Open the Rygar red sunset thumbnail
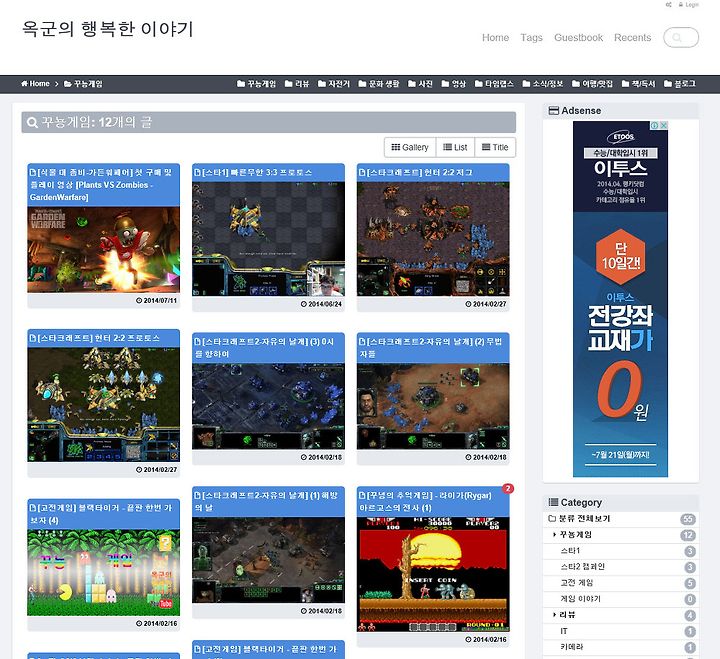Viewport: 720px width, 659px height. 433,575
